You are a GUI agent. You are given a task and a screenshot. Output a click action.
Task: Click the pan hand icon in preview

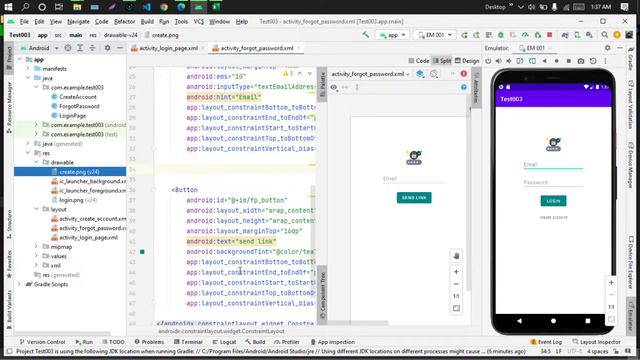[456, 256]
